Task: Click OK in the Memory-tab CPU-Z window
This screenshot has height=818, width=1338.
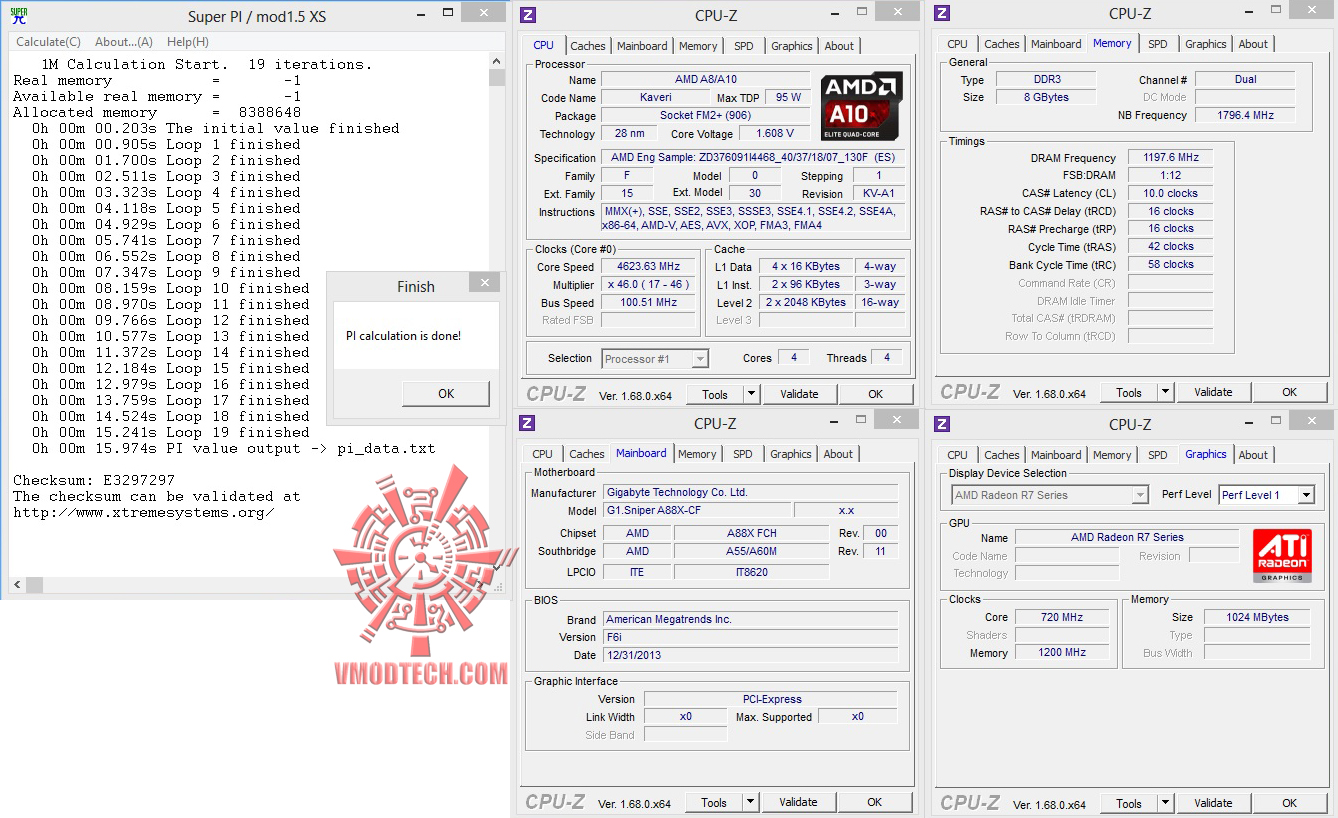Action: click(1290, 392)
